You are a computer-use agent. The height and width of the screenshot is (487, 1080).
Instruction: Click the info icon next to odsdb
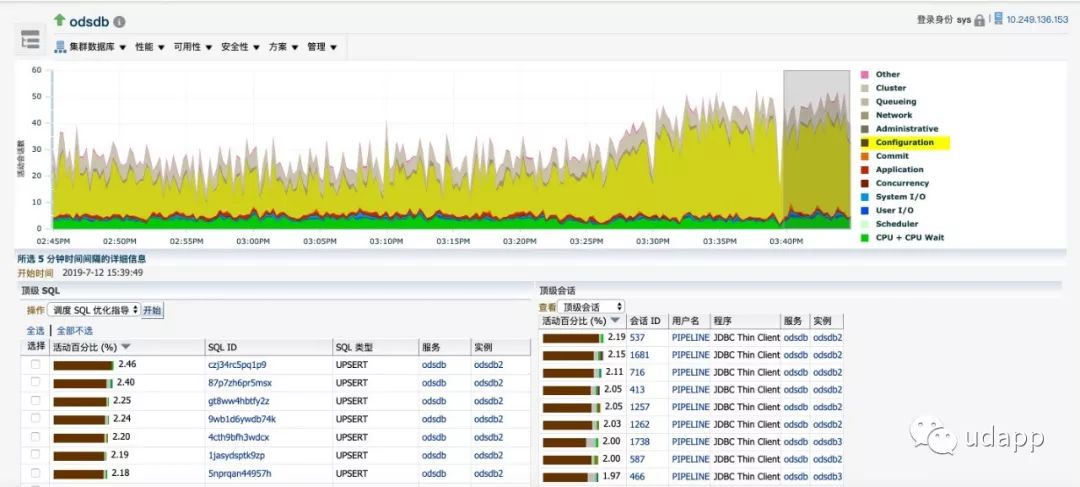click(120, 21)
